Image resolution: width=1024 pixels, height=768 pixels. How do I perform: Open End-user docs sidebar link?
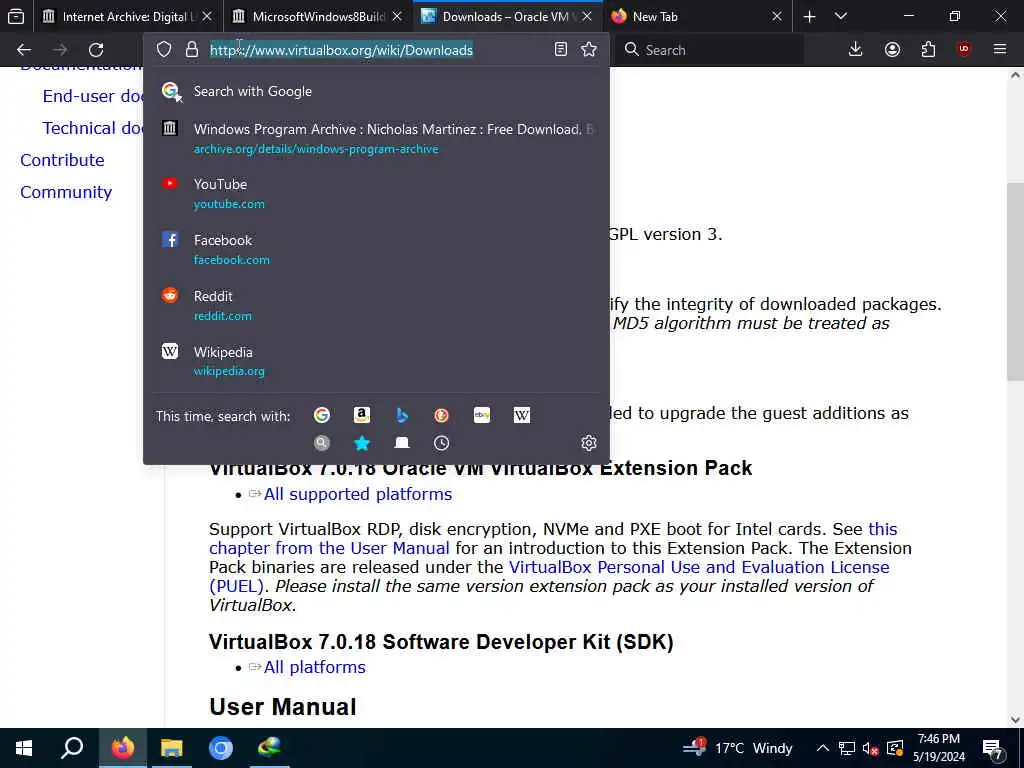(x=93, y=96)
